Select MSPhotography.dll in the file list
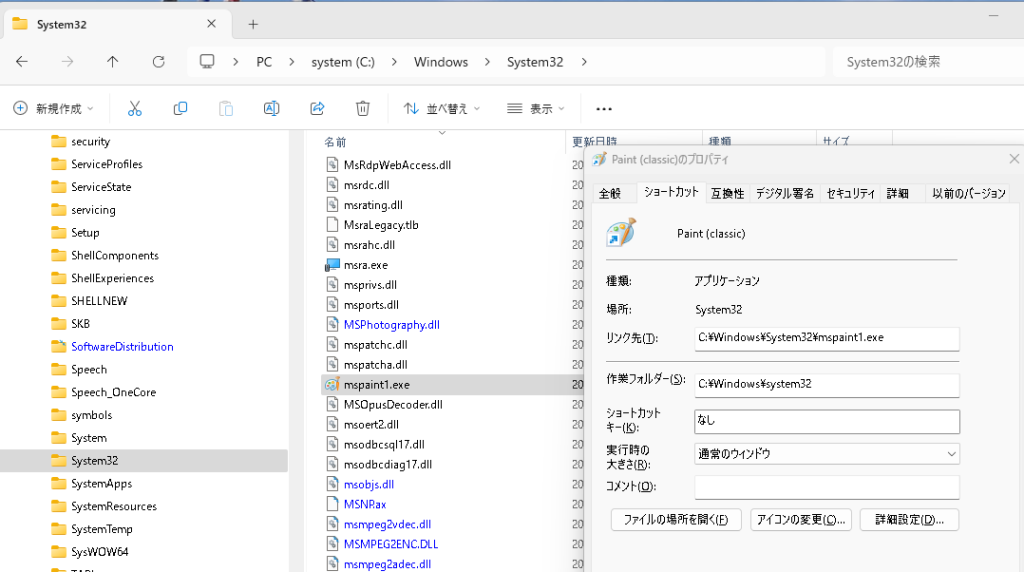This screenshot has height=572, width=1024. (x=392, y=325)
